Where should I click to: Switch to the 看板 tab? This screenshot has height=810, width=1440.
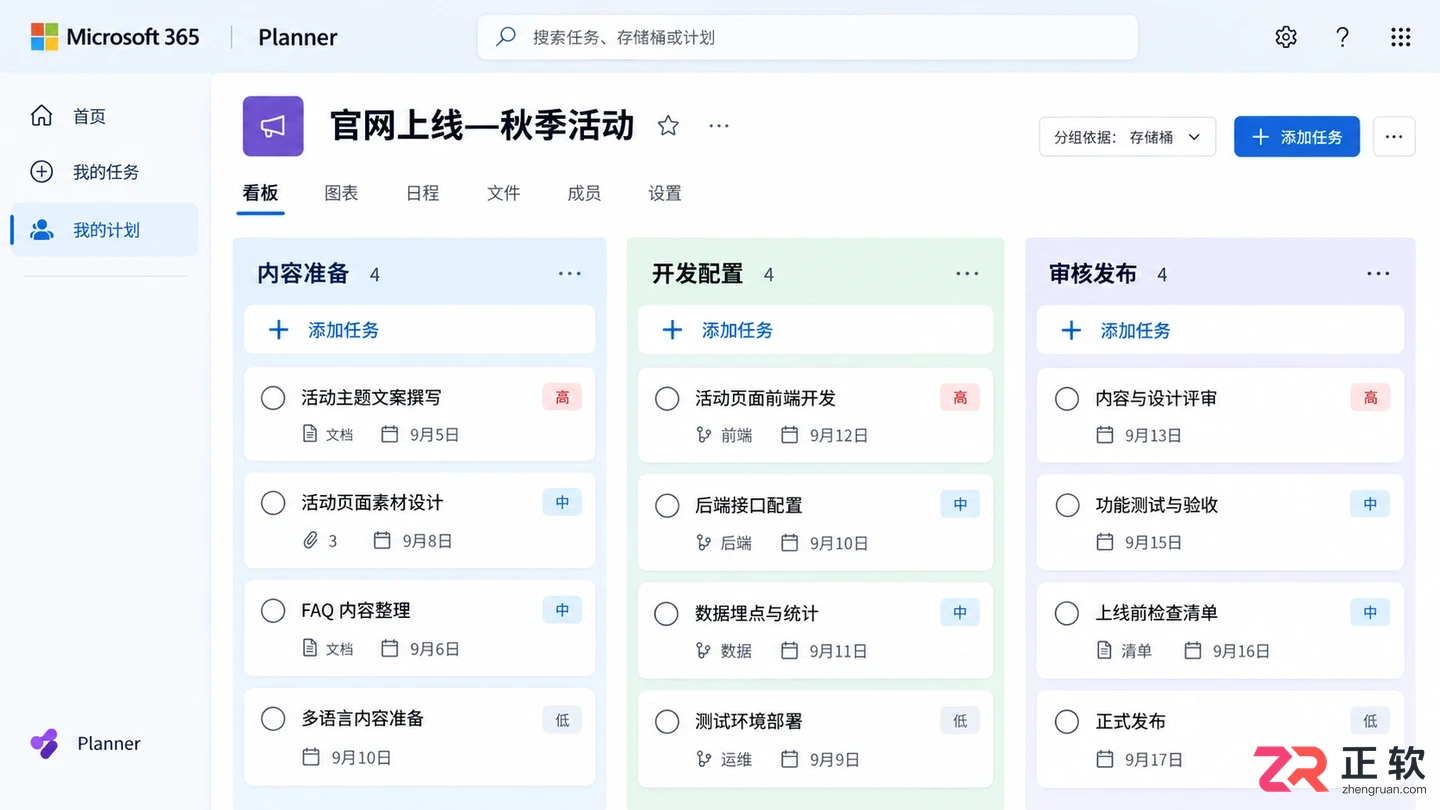coord(260,193)
